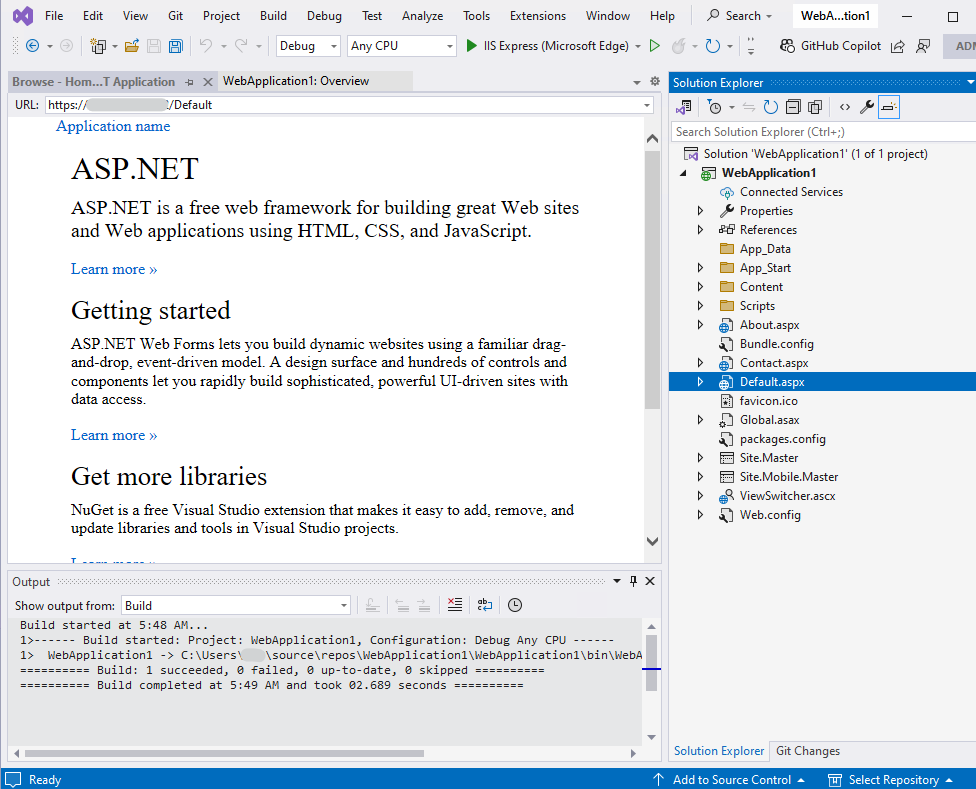Click Select Repository in status bar
This screenshot has height=789, width=976.
click(x=890, y=780)
